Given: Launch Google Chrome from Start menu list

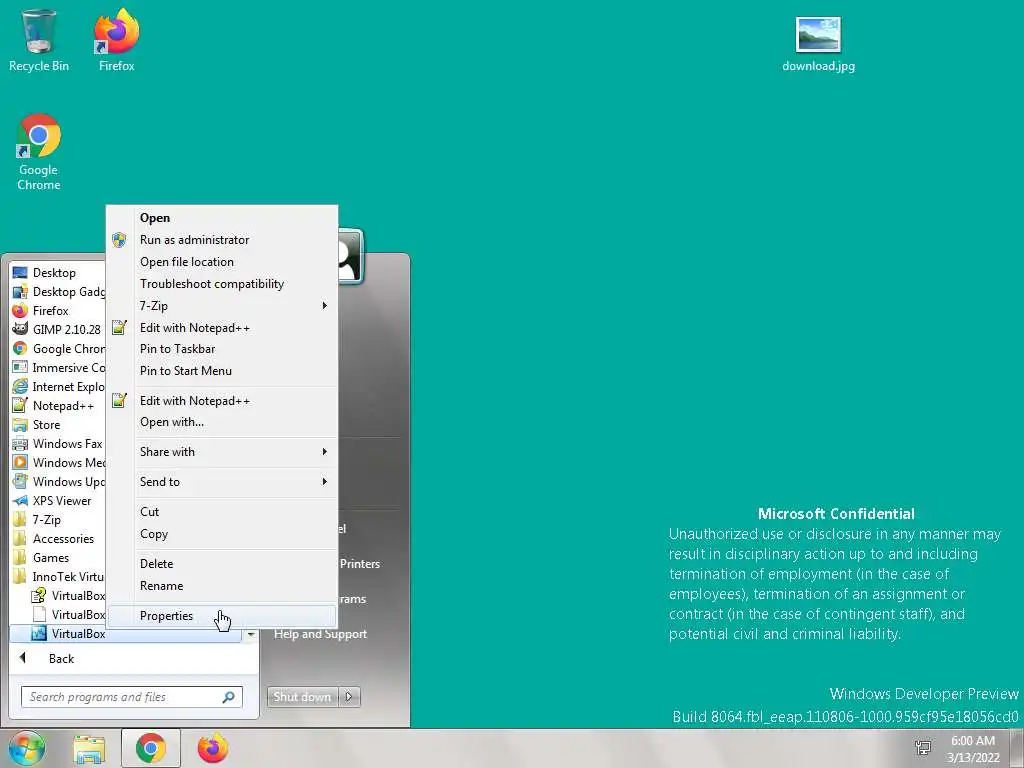Looking at the screenshot, I should tap(57, 349).
